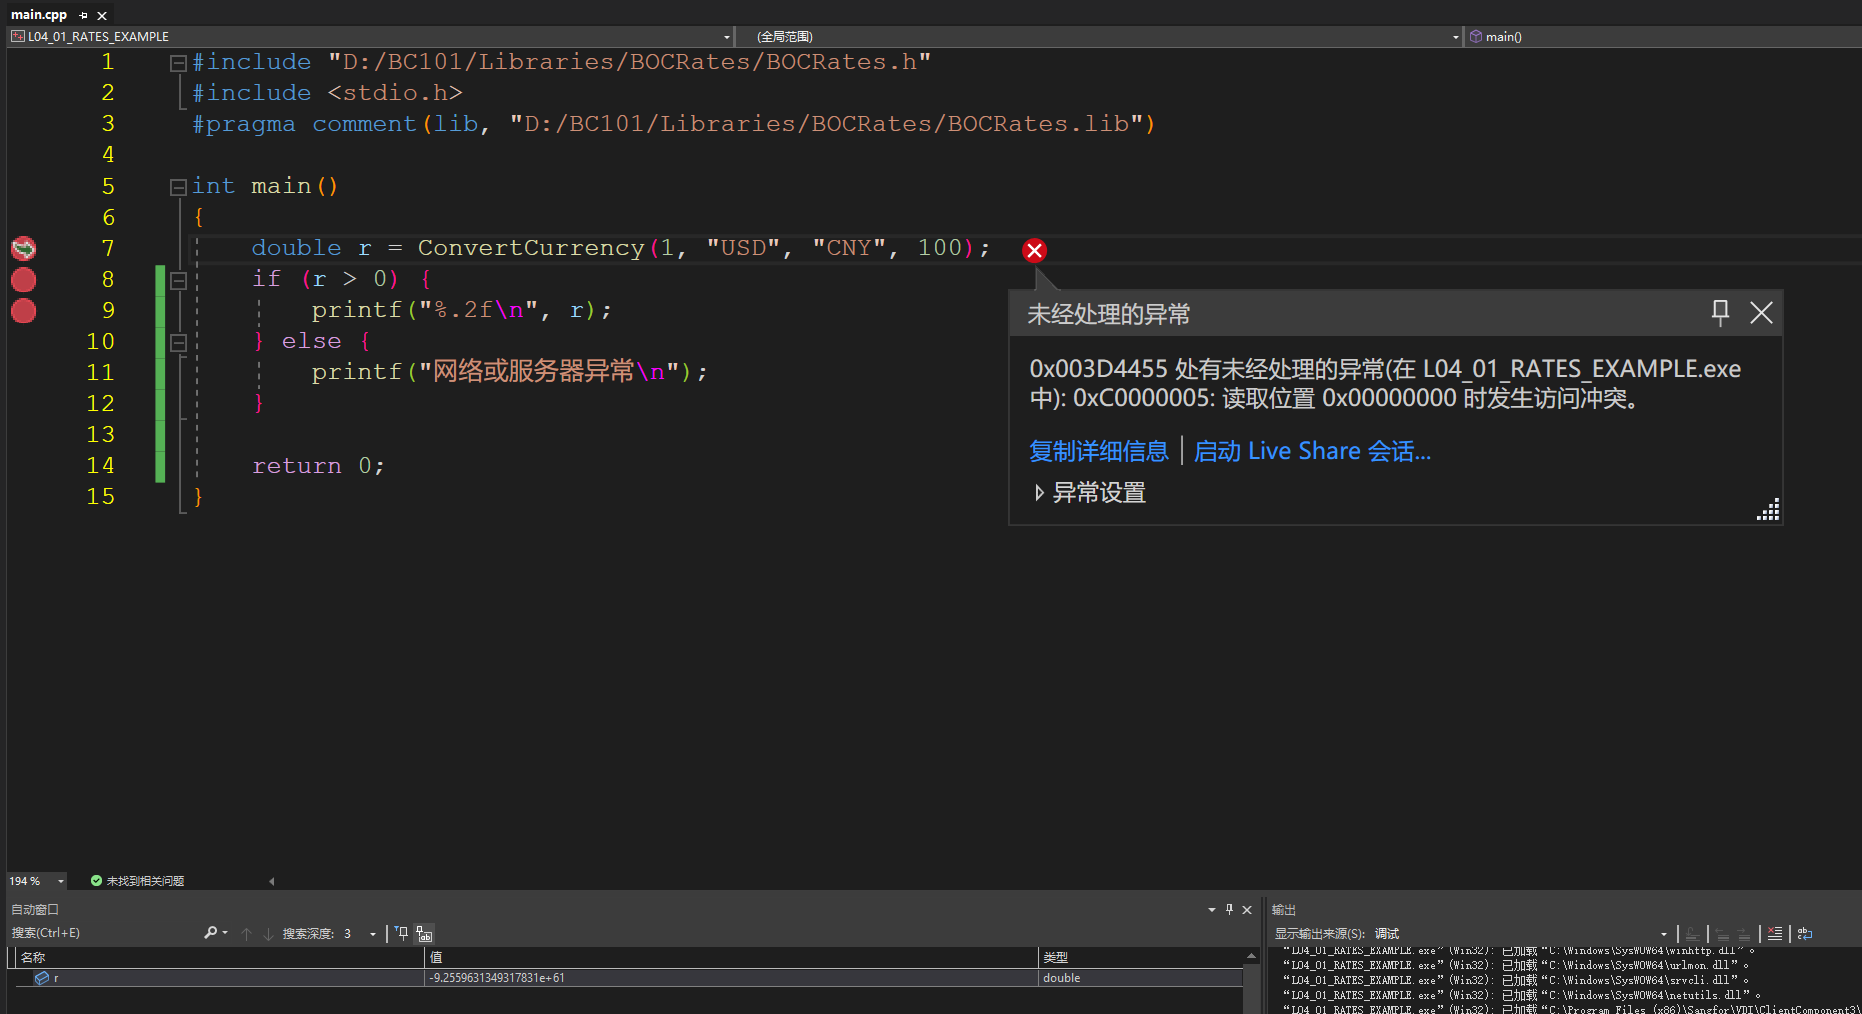This screenshot has height=1014, width=1862.
Task: Click the 输出 panel title
Action: point(1284,910)
